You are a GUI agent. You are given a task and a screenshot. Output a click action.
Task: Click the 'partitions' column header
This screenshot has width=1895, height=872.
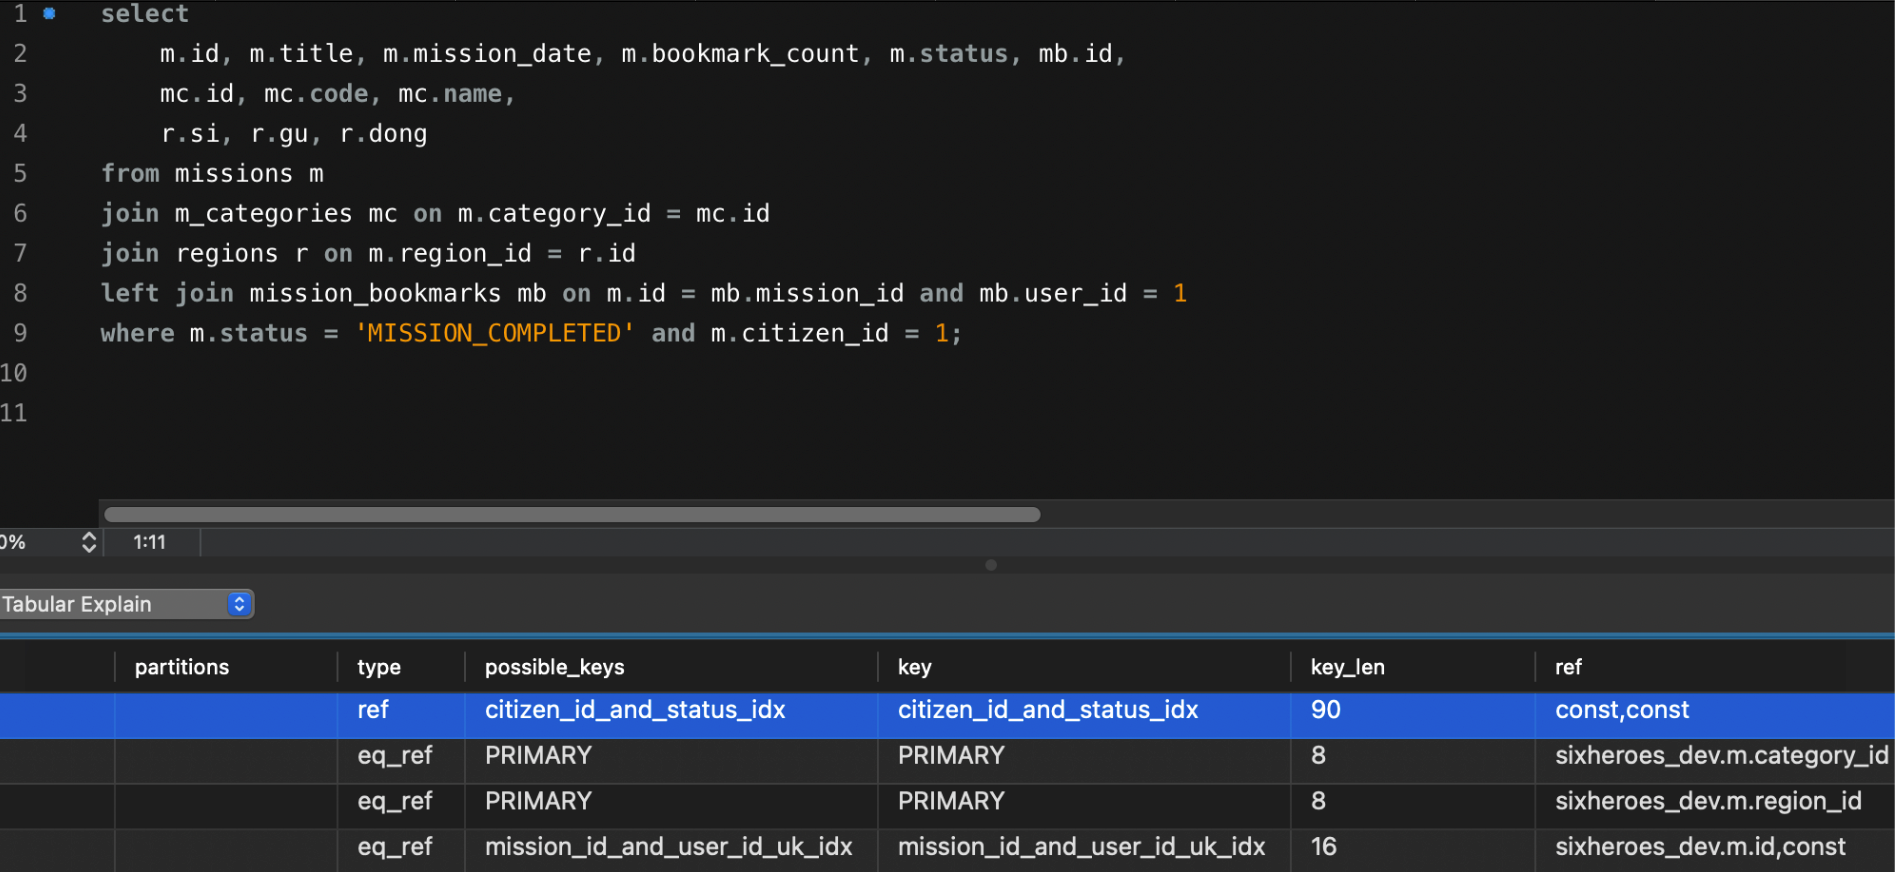[x=182, y=667]
